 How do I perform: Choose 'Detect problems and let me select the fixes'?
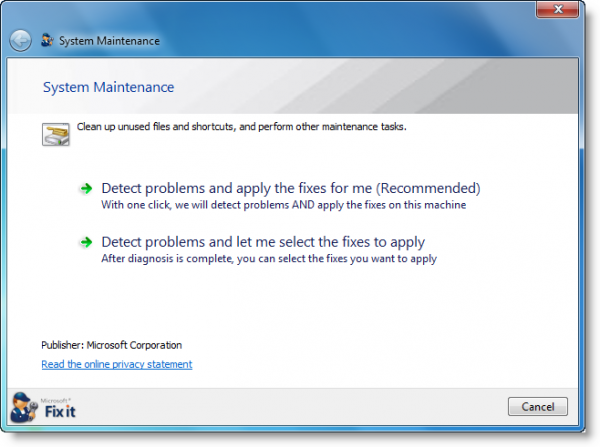(x=263, y=242)
